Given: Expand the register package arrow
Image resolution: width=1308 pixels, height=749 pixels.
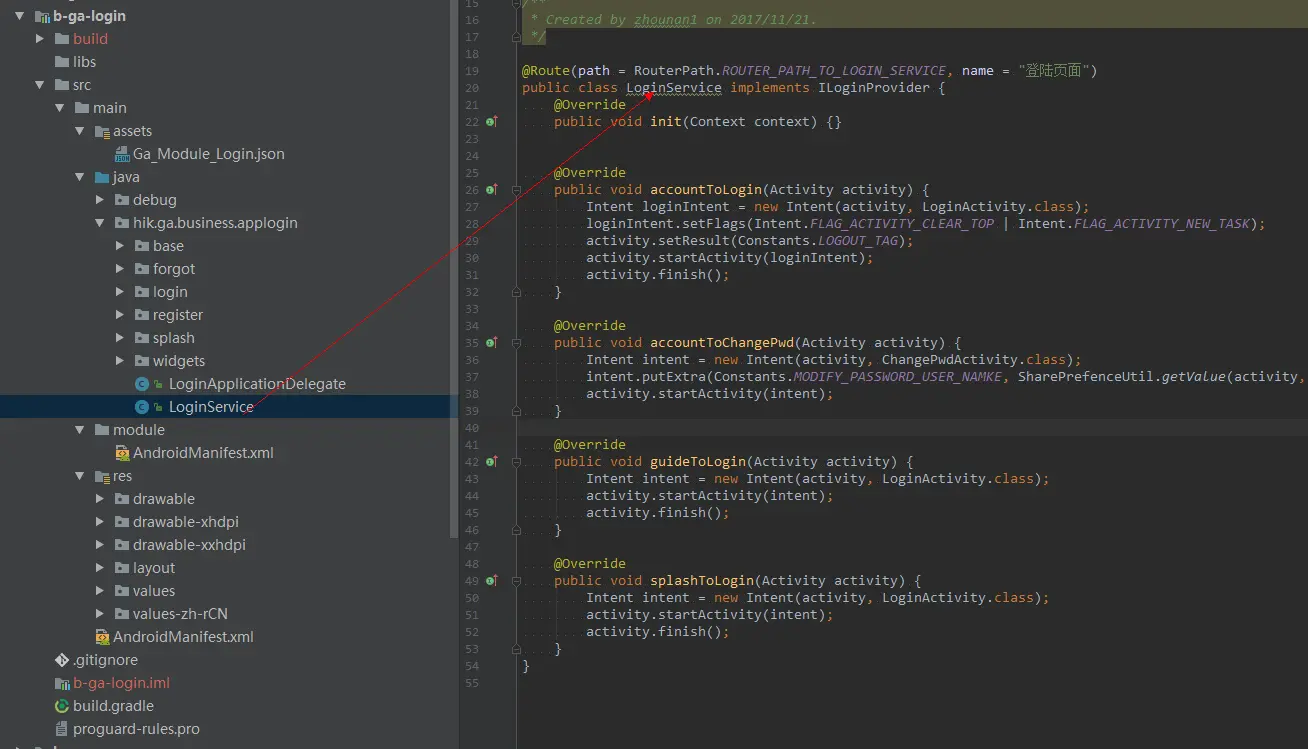Looking at the screenshot, I should (120, 315).
